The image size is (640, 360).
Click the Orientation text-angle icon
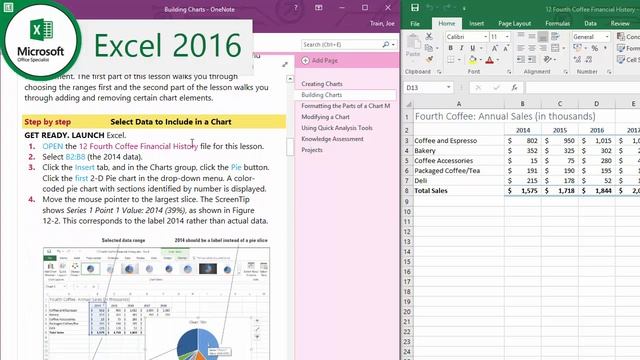click(547, 60)
